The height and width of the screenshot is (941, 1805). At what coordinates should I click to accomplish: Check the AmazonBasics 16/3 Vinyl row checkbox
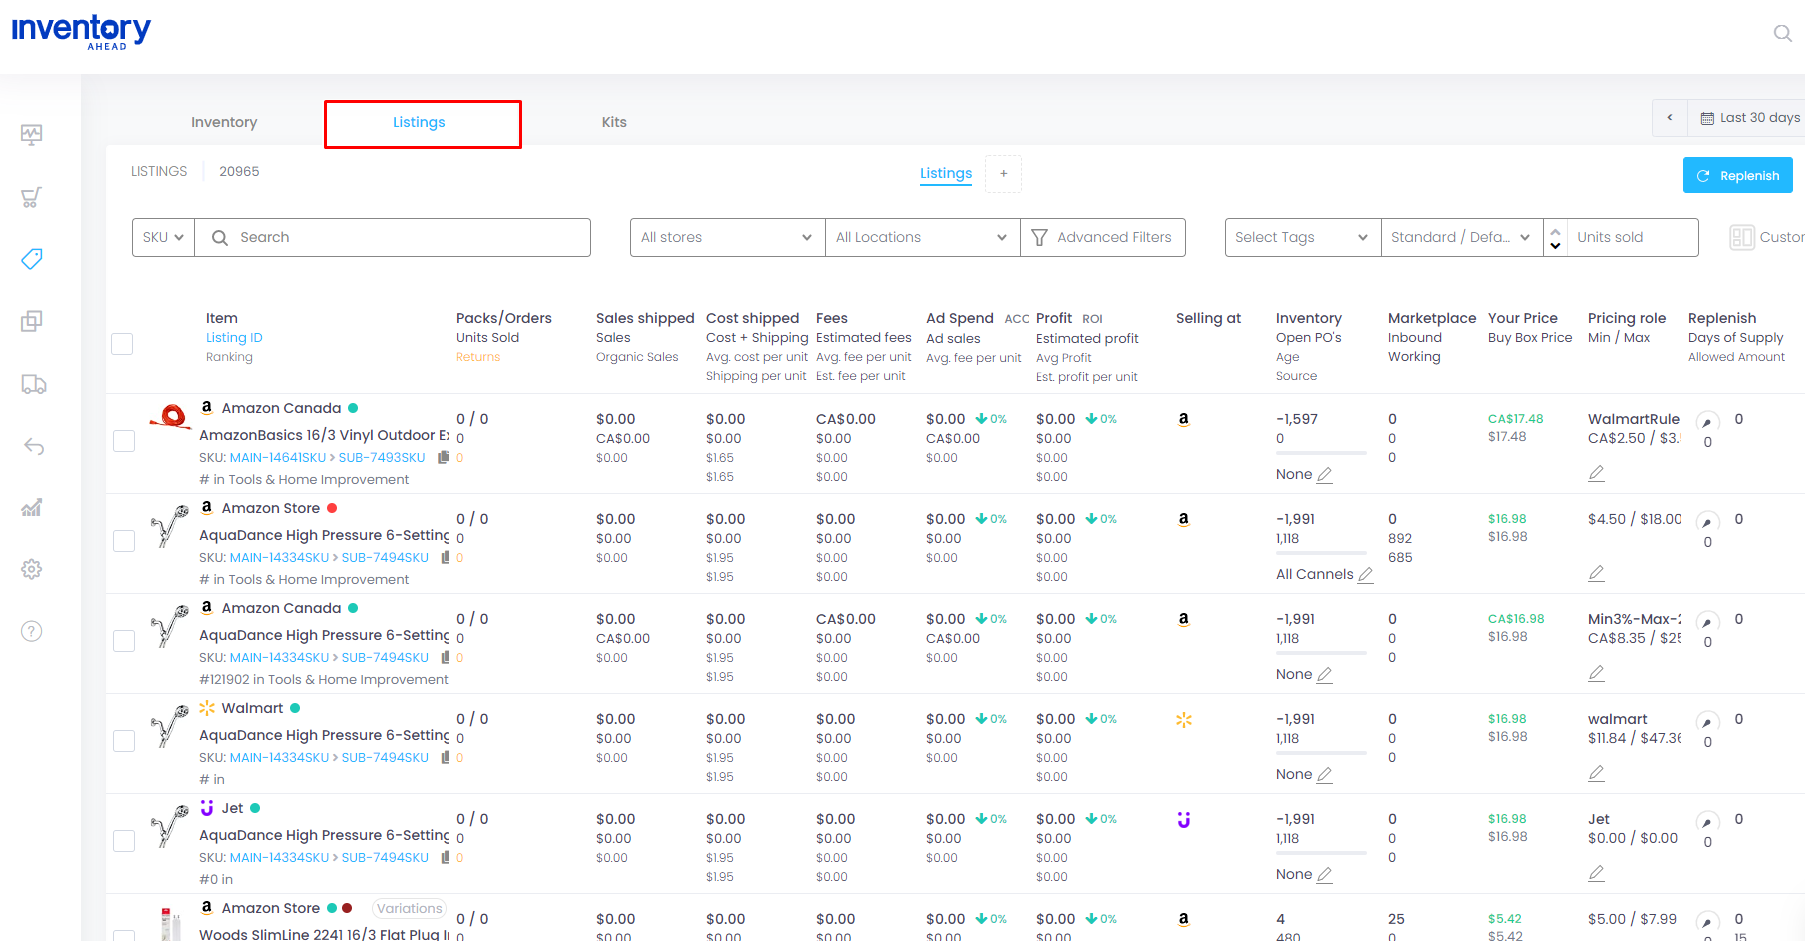124,441
